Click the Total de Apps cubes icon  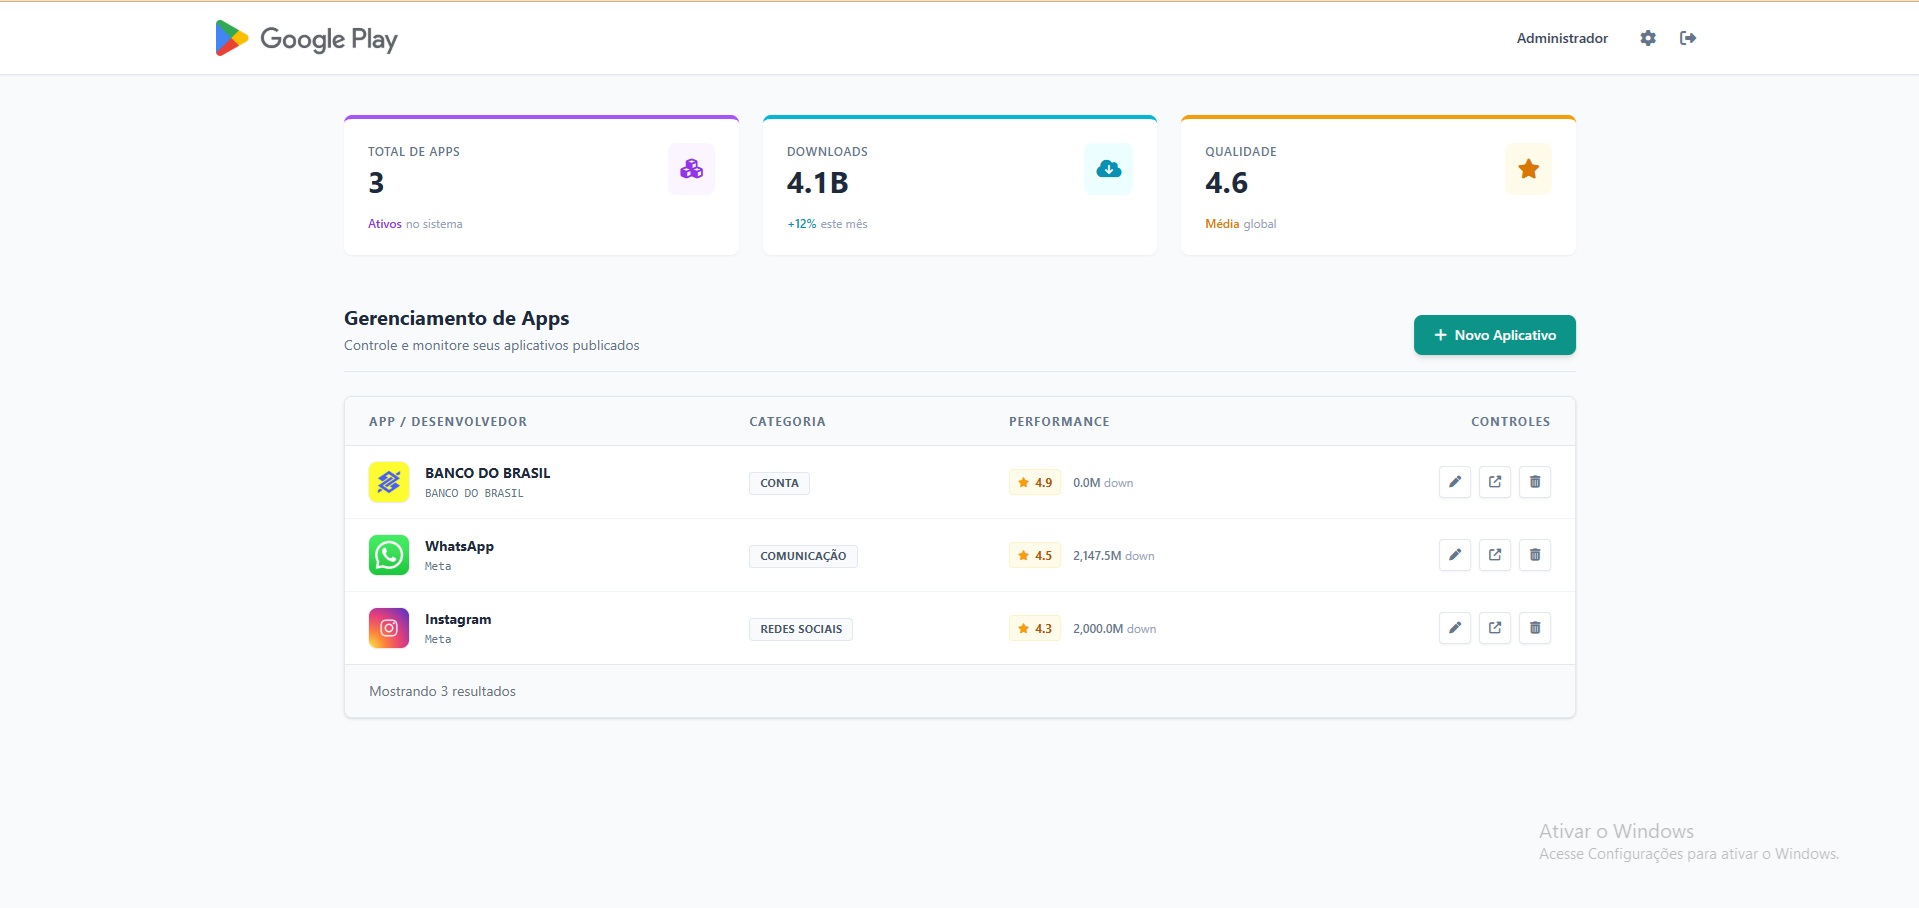[691, 169]
